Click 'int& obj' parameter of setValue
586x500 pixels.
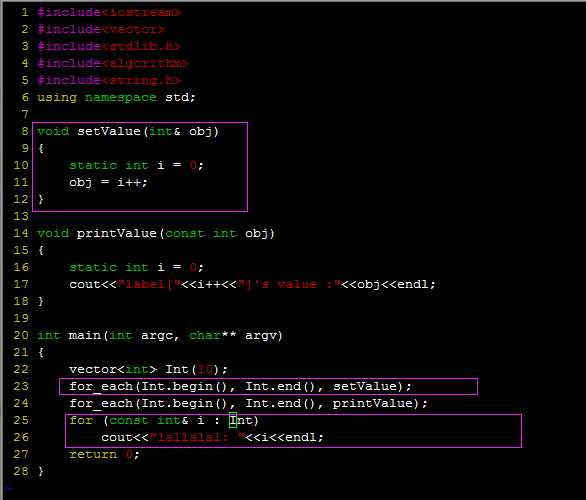(181, 132)
